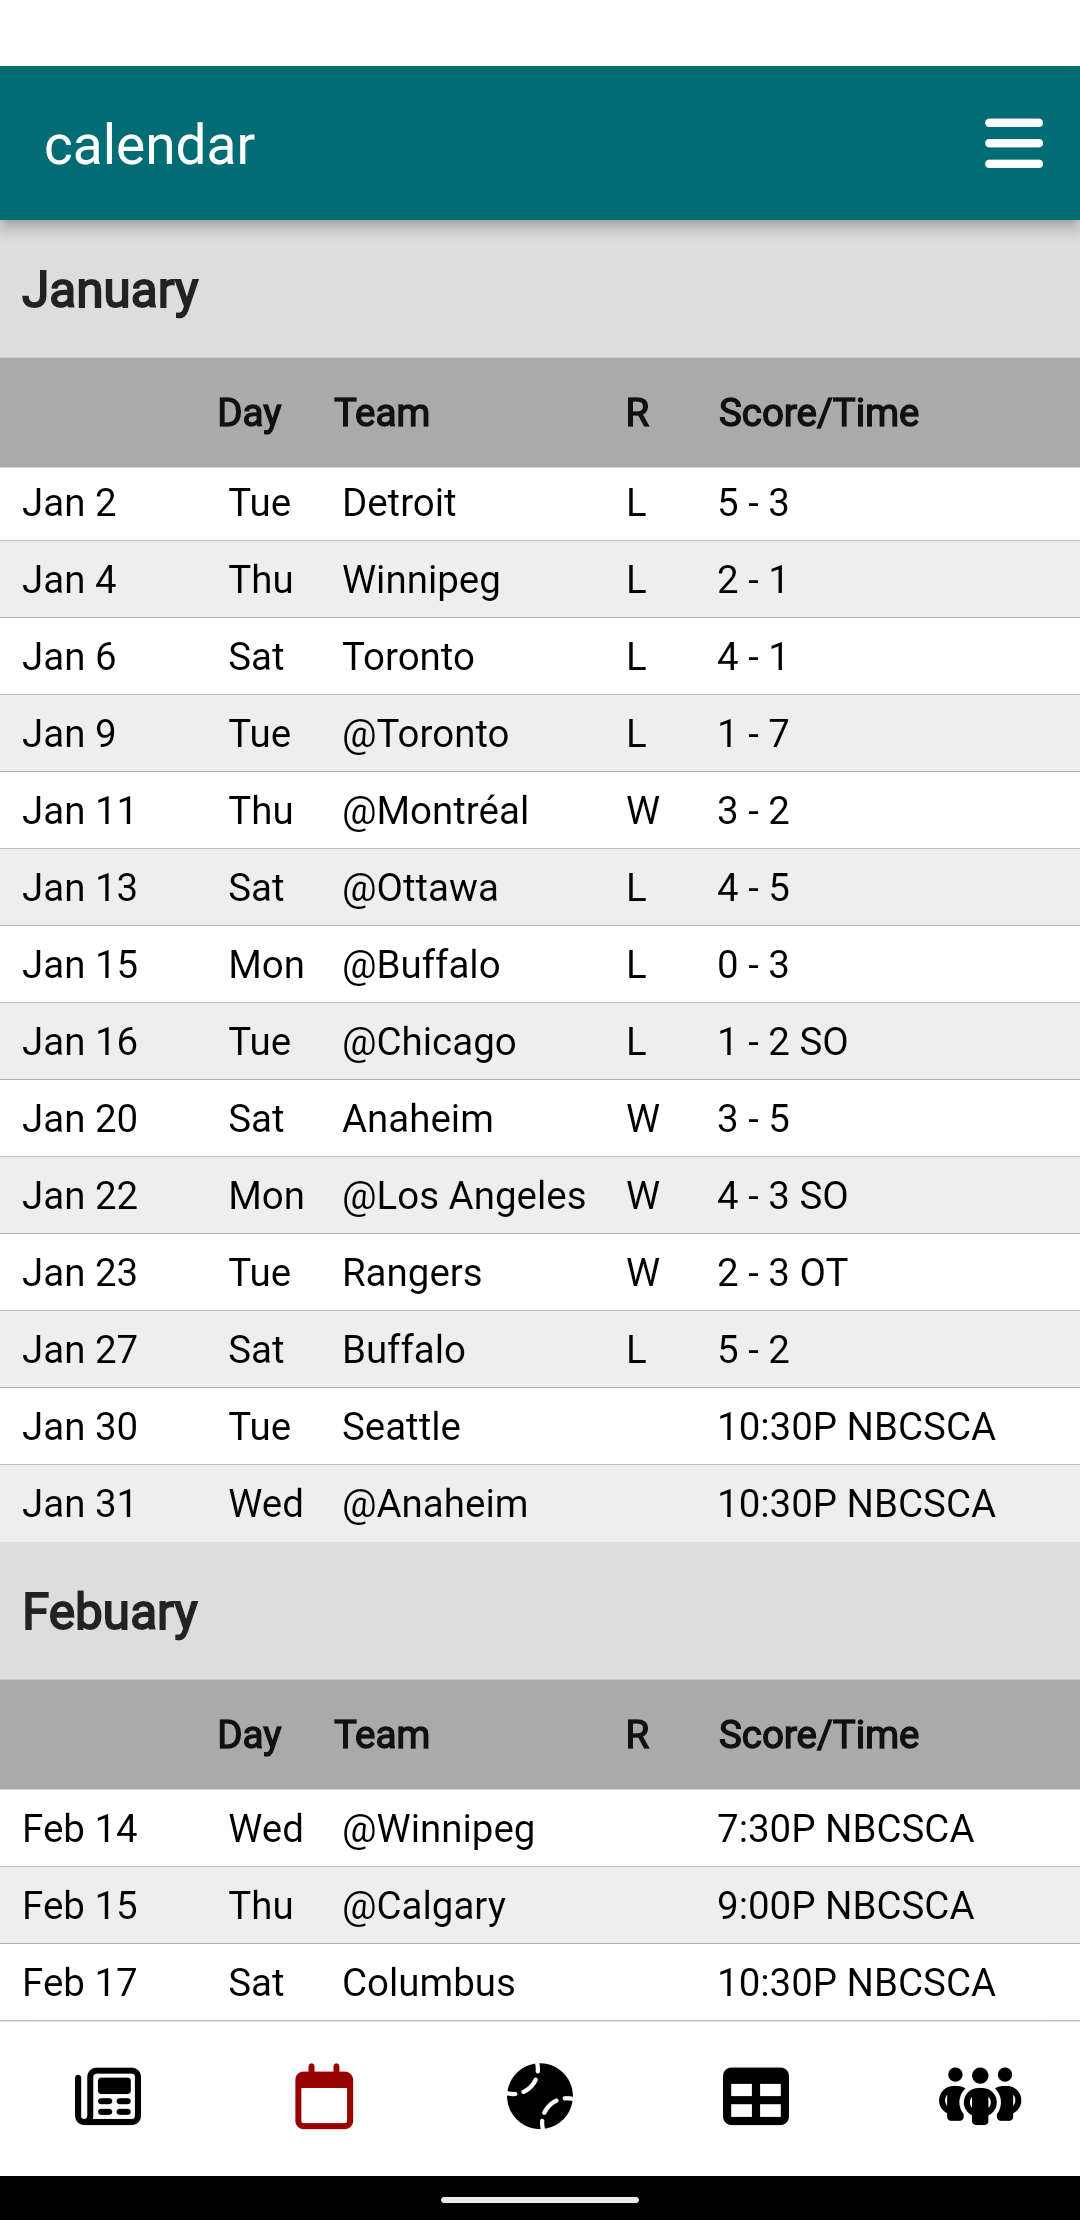Open the Jan 2 Detroit game
This screenshot has width=1080, height=2220.
(x=540, y=503)
